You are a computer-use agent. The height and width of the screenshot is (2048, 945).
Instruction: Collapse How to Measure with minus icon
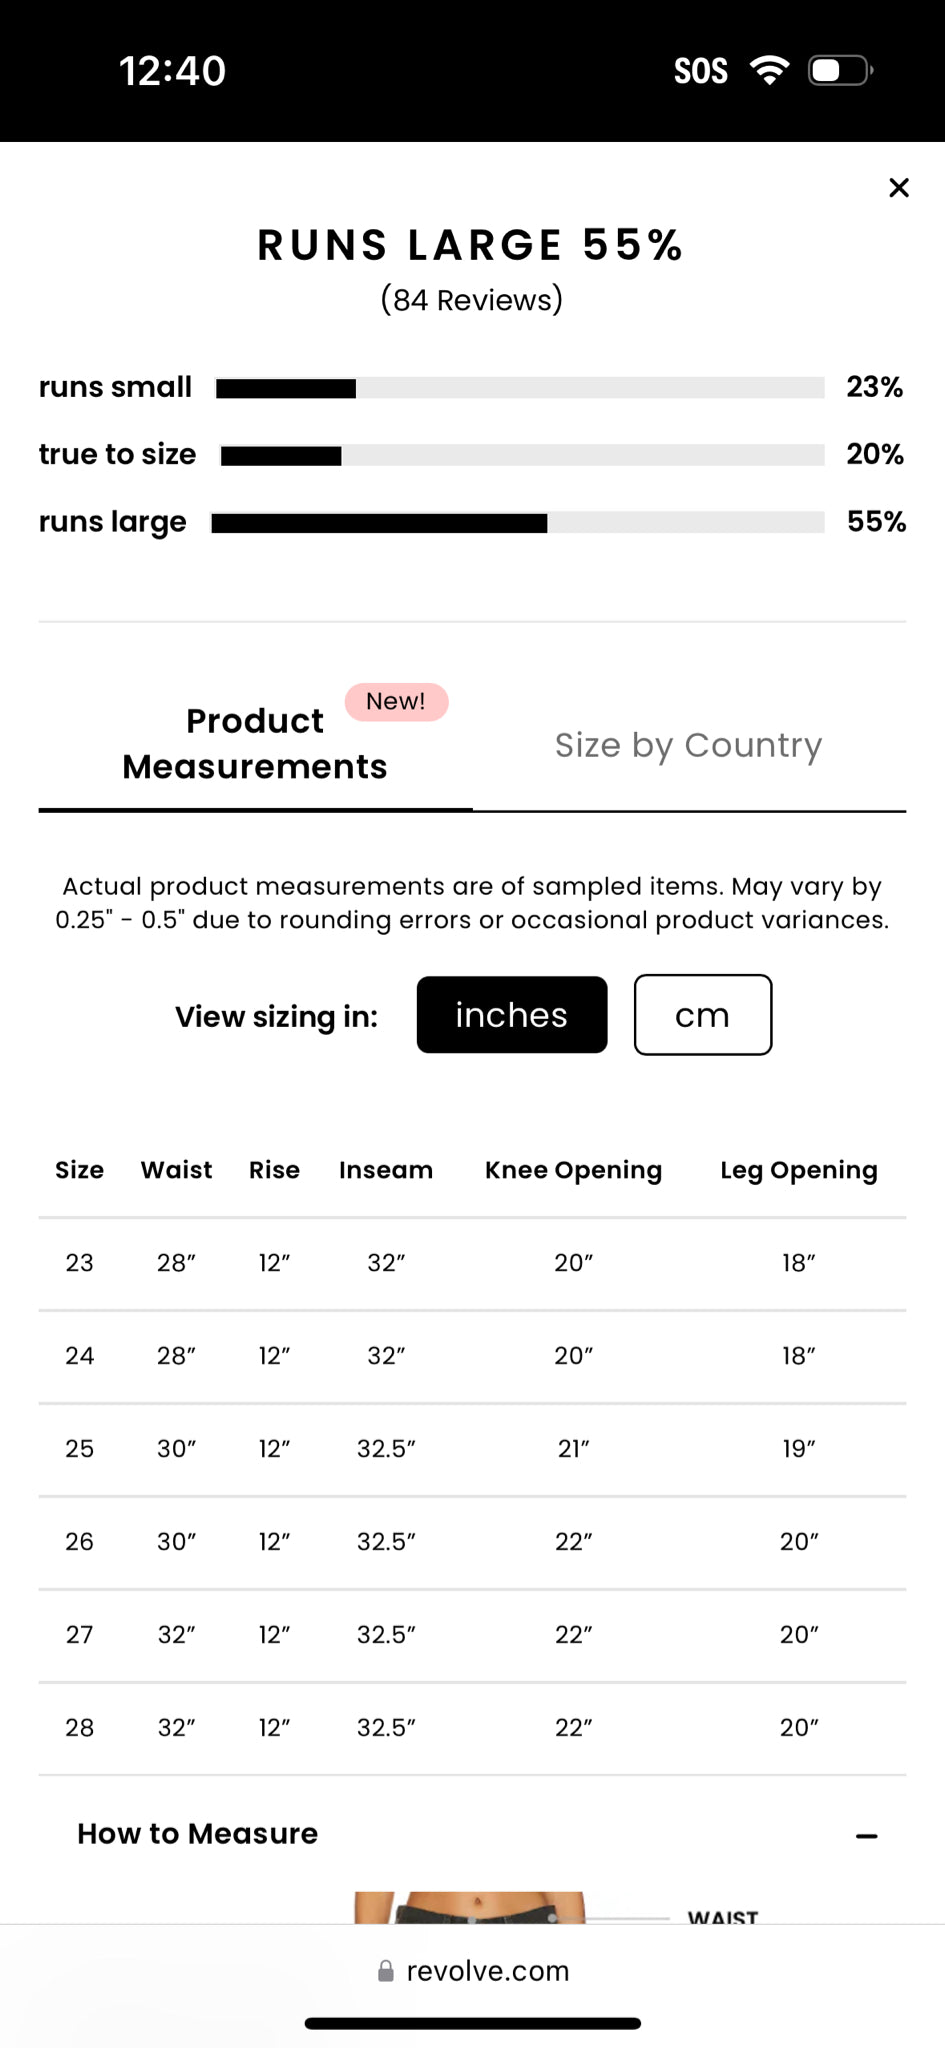[x=866, y=1836]
